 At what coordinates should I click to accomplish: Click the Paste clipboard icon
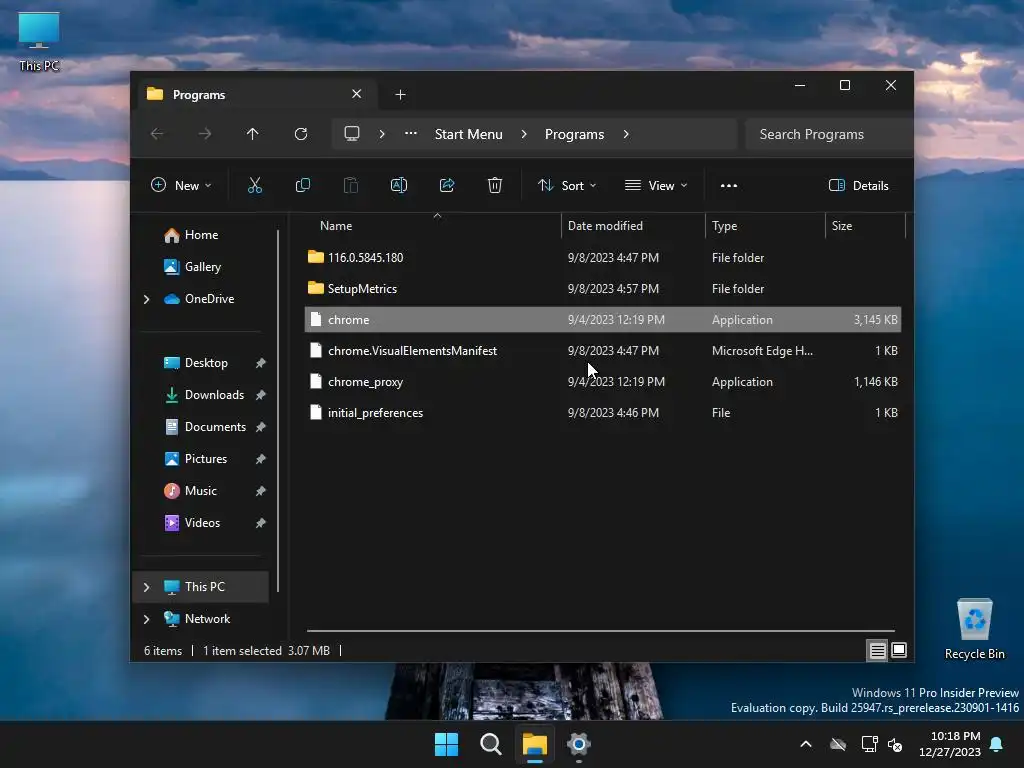pos(351,185)
